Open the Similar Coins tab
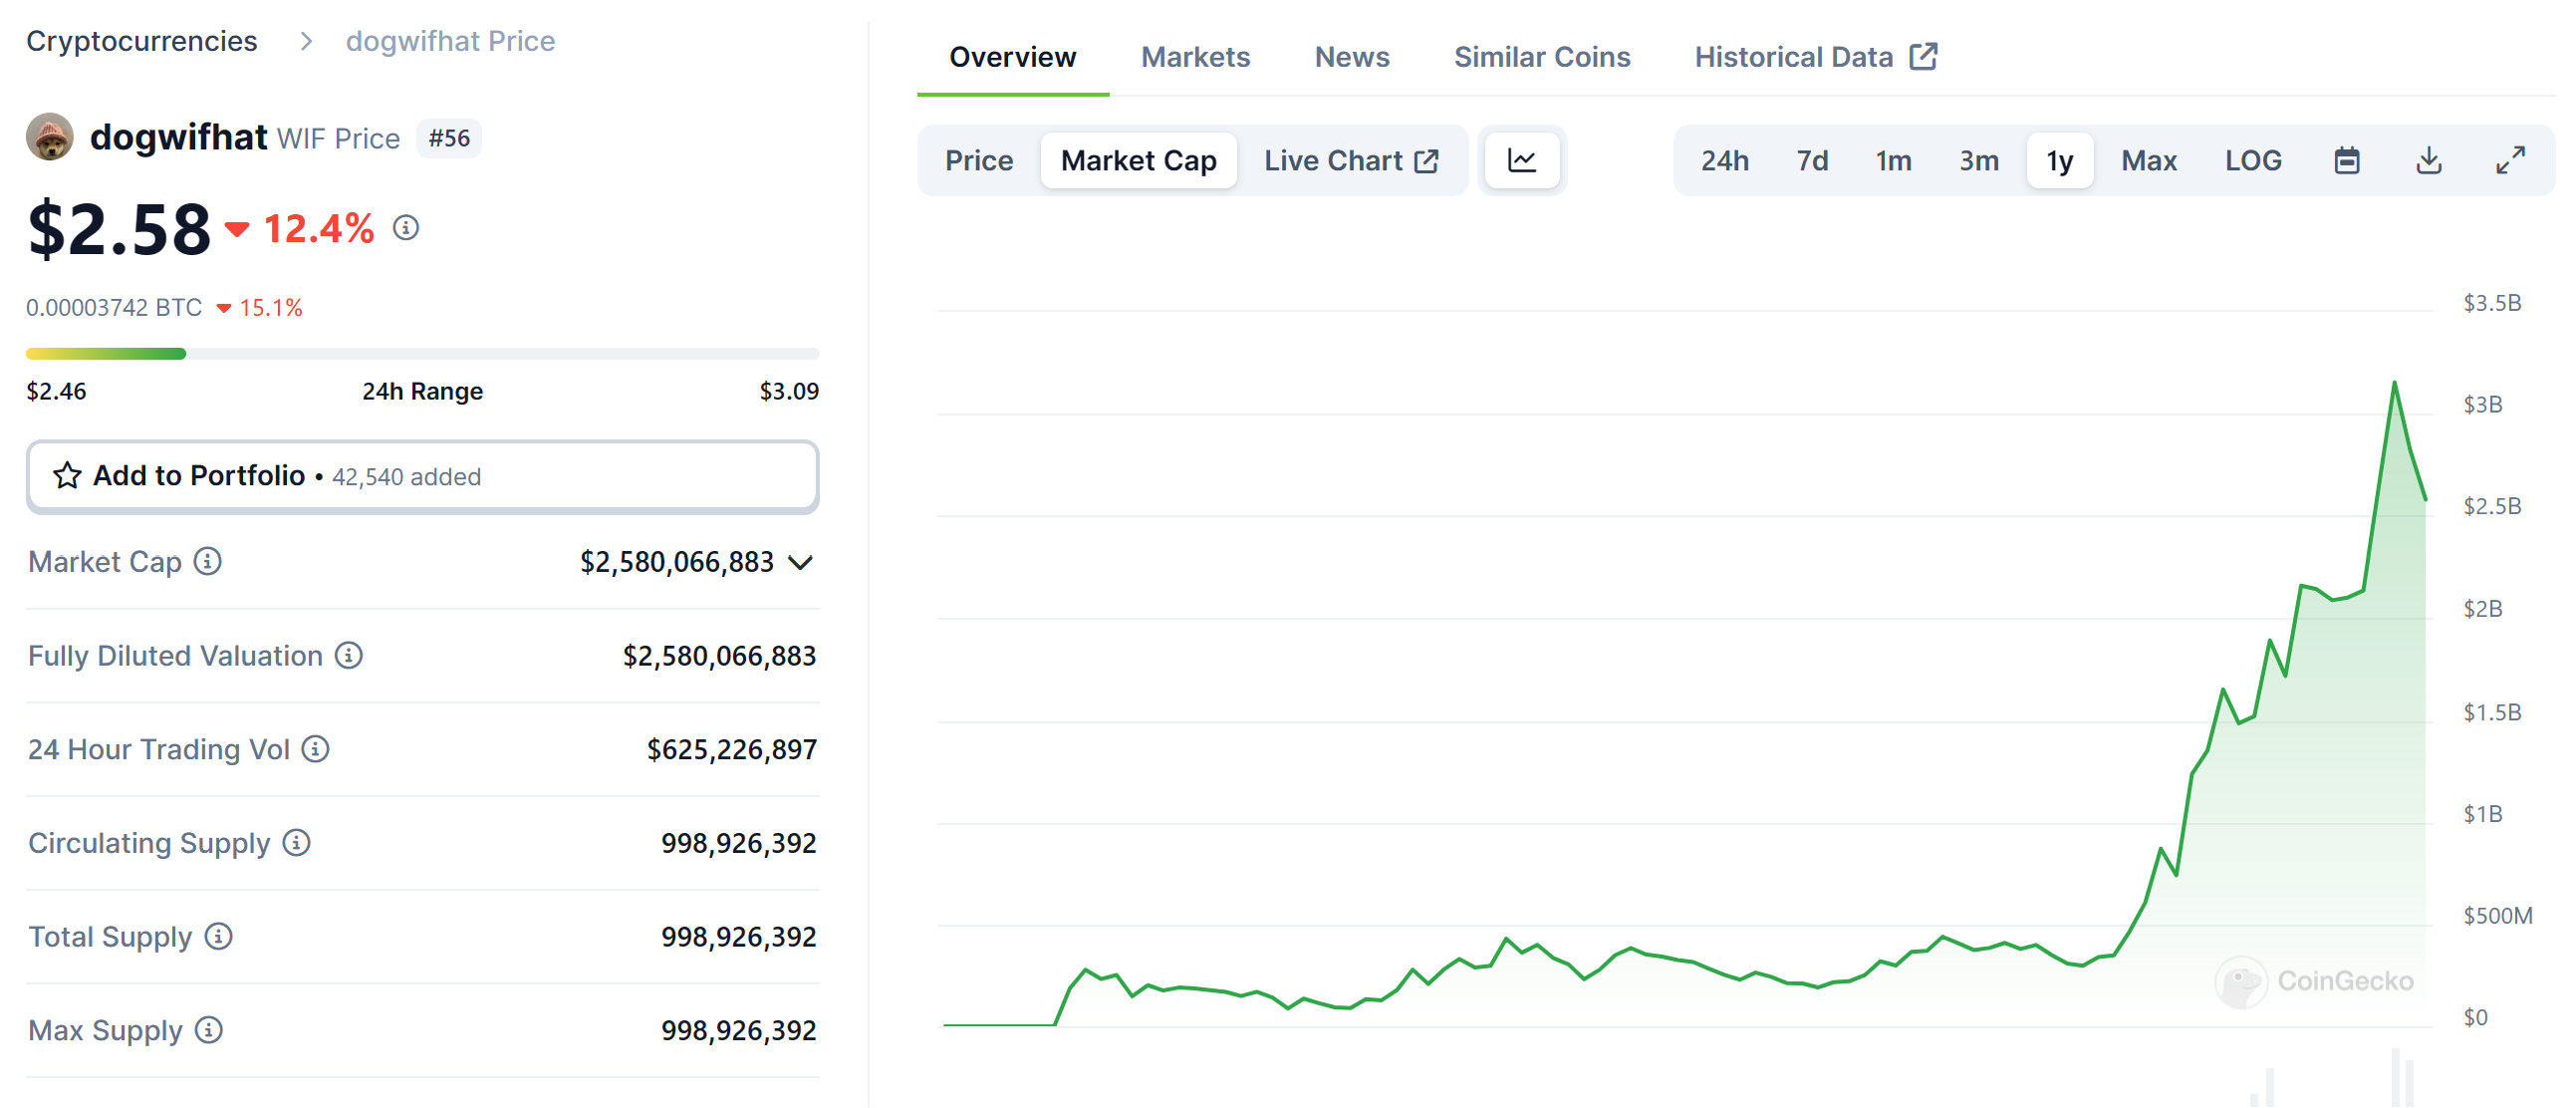Image resolution: width=2576 pixels, height=1108 pixels. (x=1542, y=57)
